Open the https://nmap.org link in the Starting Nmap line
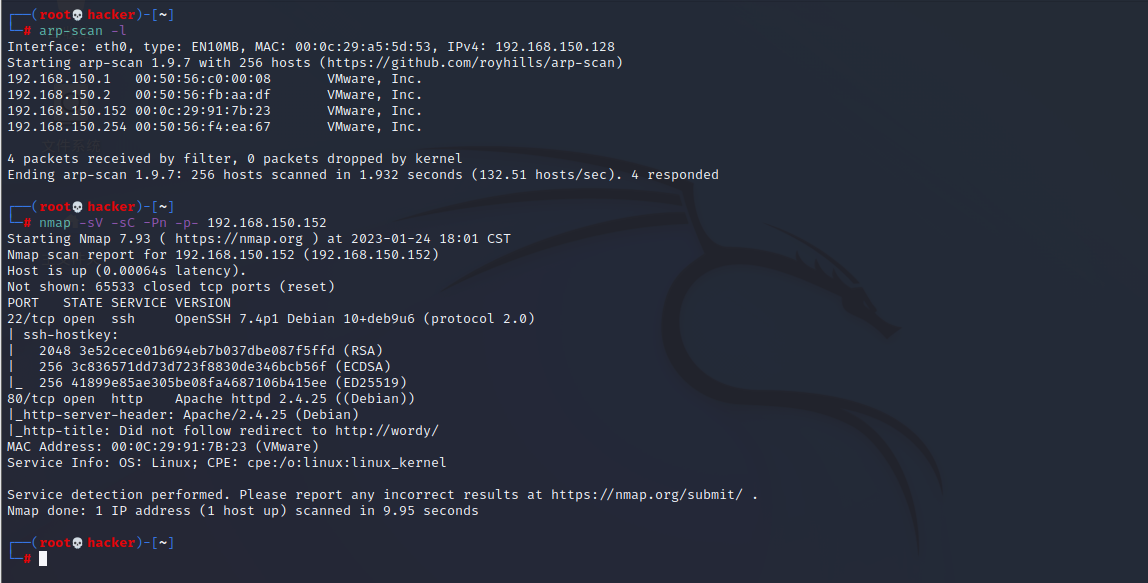This screenshot has width=1148, height=583. point(239,239)
